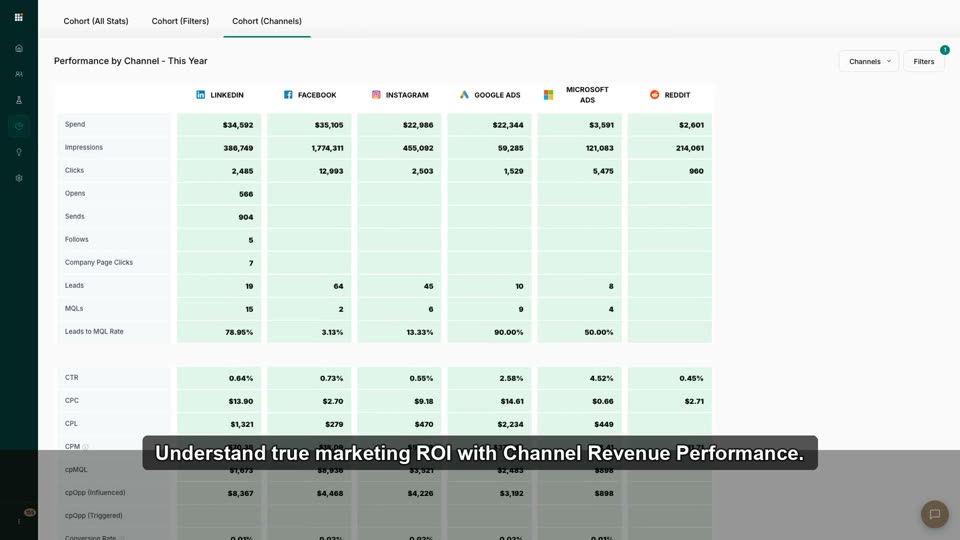The height and width of the screenshot is (540, 960).
Task: Switch to Cohort (Filters) tab
Action: tap(180, 21)
